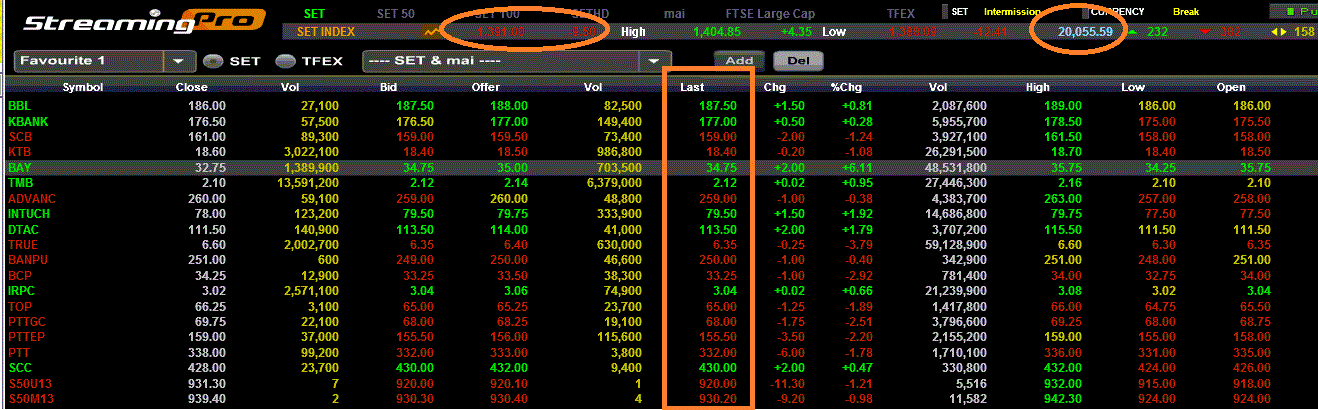
Task: Select the TFEX radio button
Action: [284, 61]
